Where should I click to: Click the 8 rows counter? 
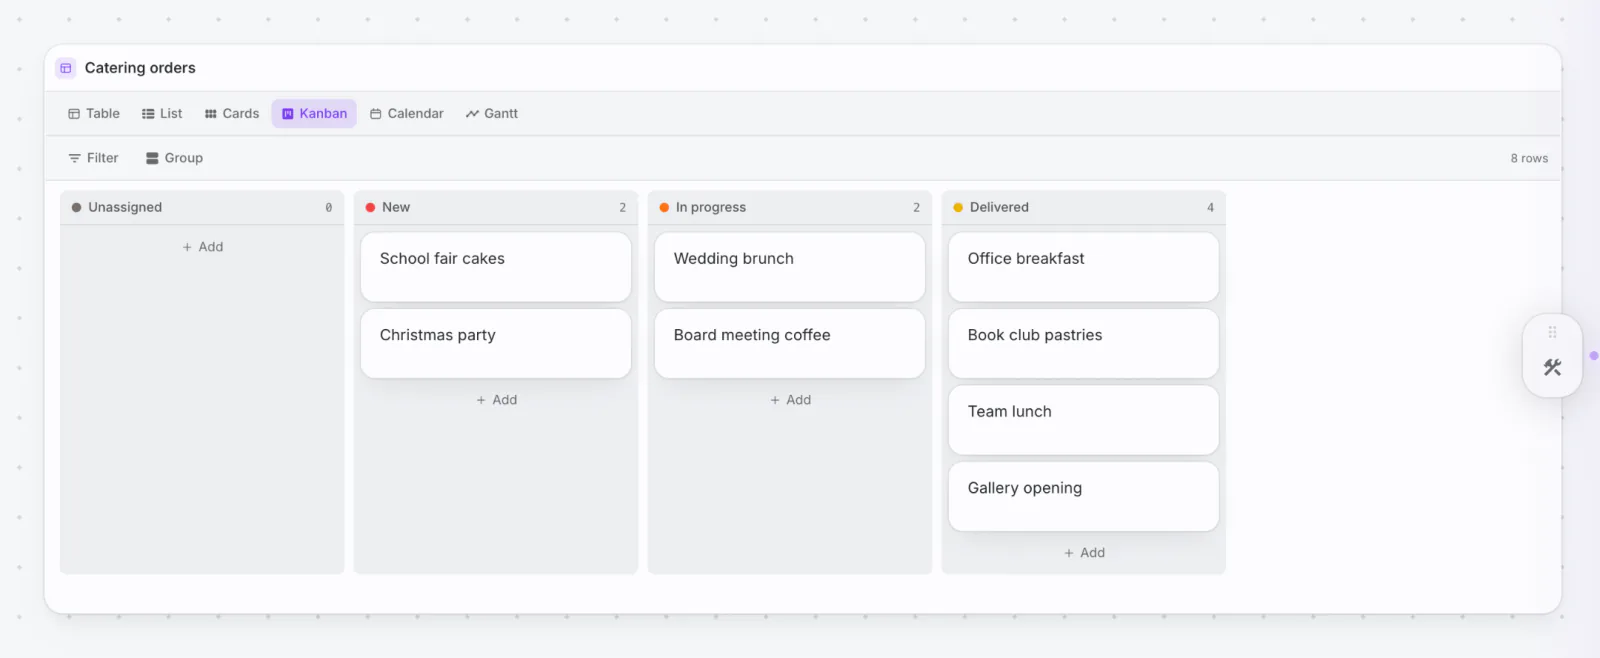pyautogui.click(x=1529, y=158)
